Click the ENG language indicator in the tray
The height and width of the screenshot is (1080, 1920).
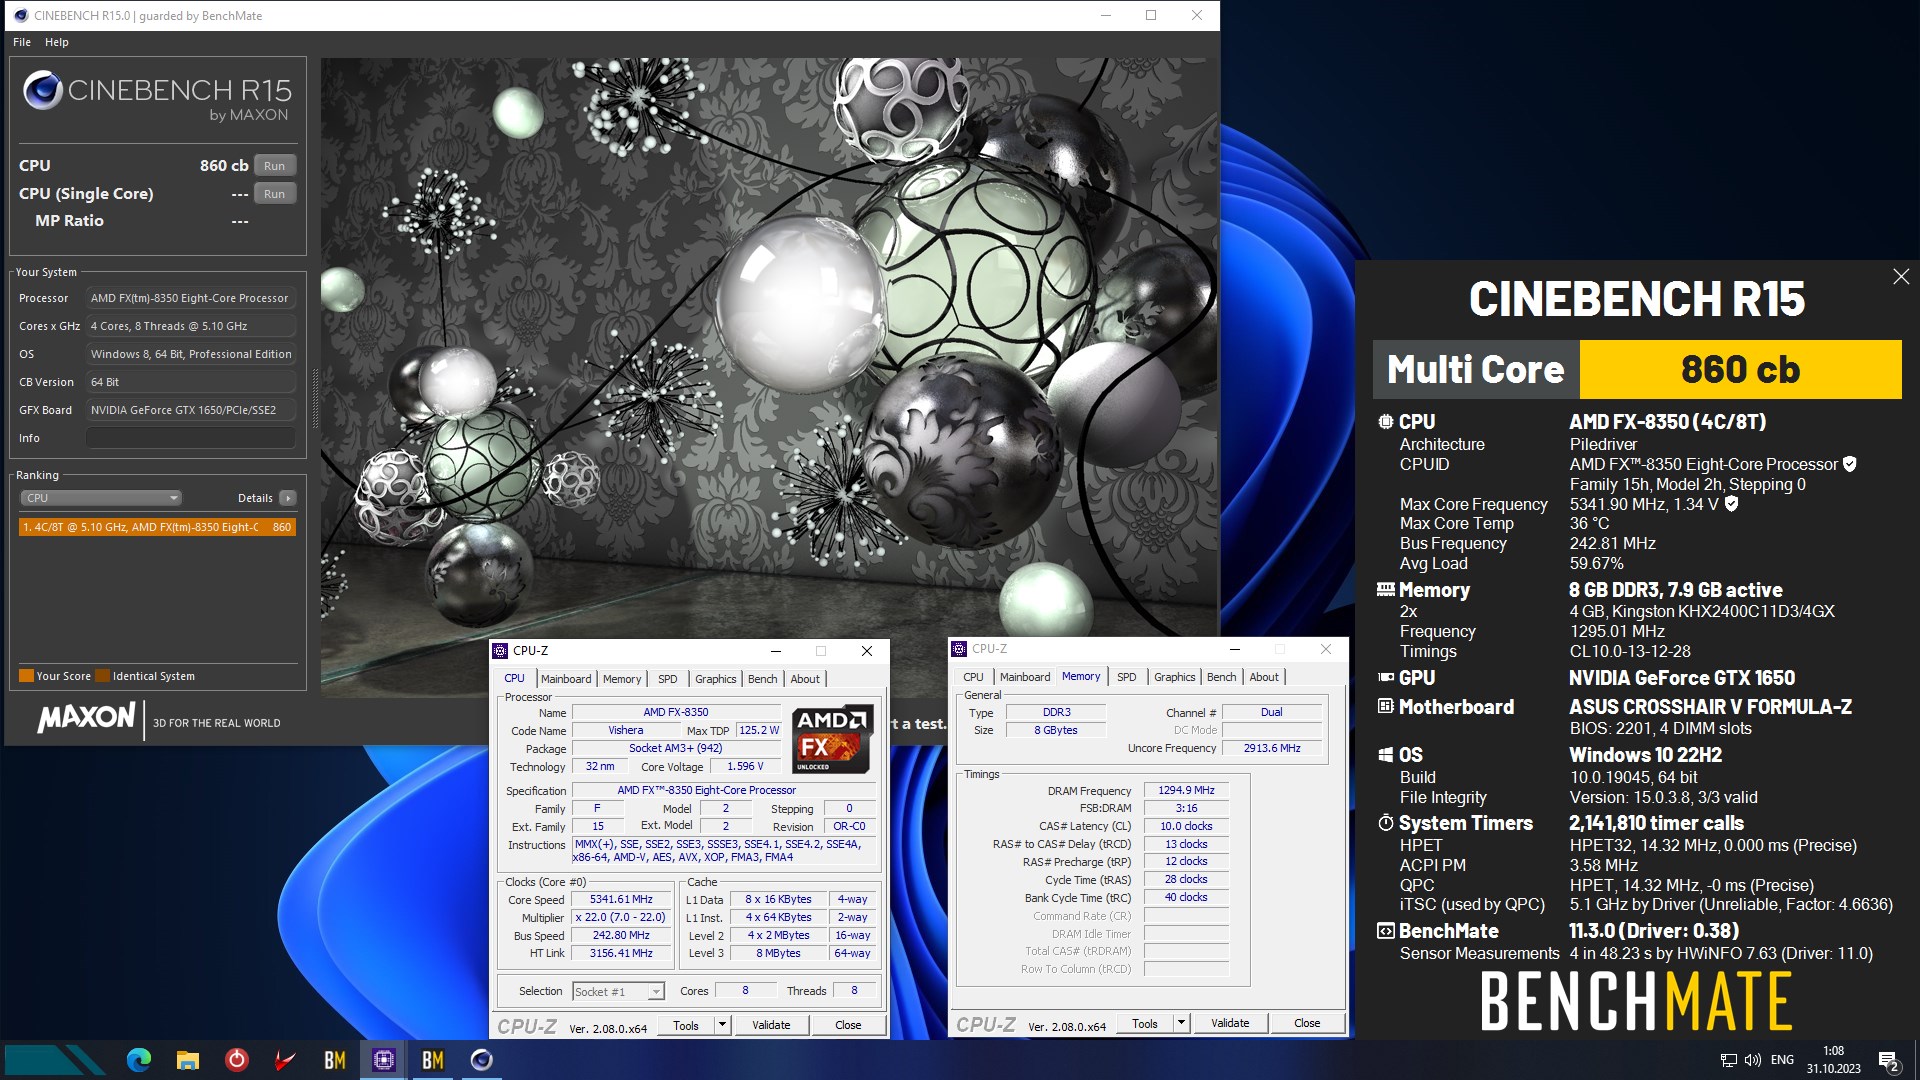[x=1782, y=1060]
